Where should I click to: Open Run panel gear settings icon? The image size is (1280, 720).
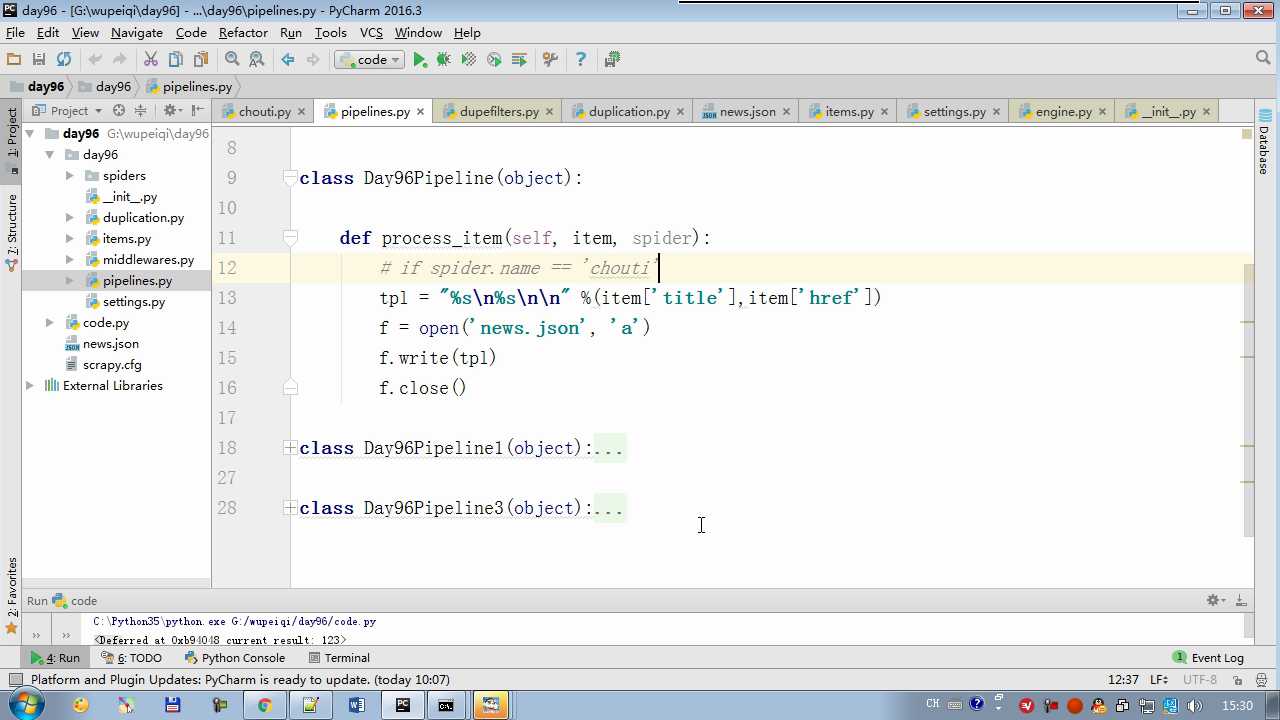1214,601
